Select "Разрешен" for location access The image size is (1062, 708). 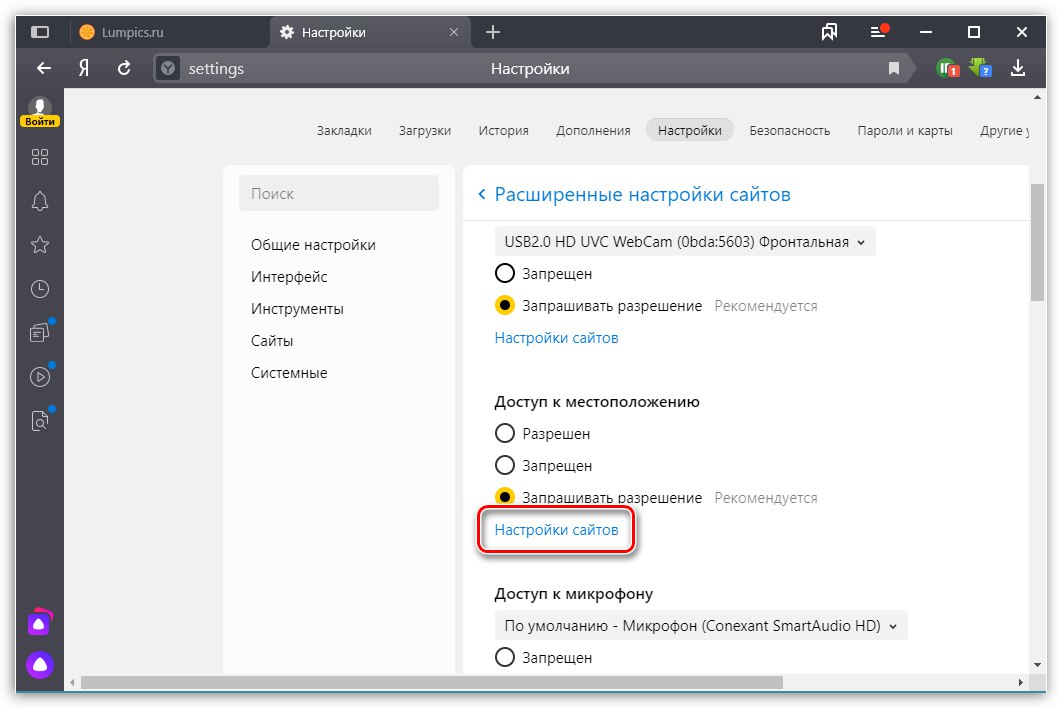click(x=505, y=434)
